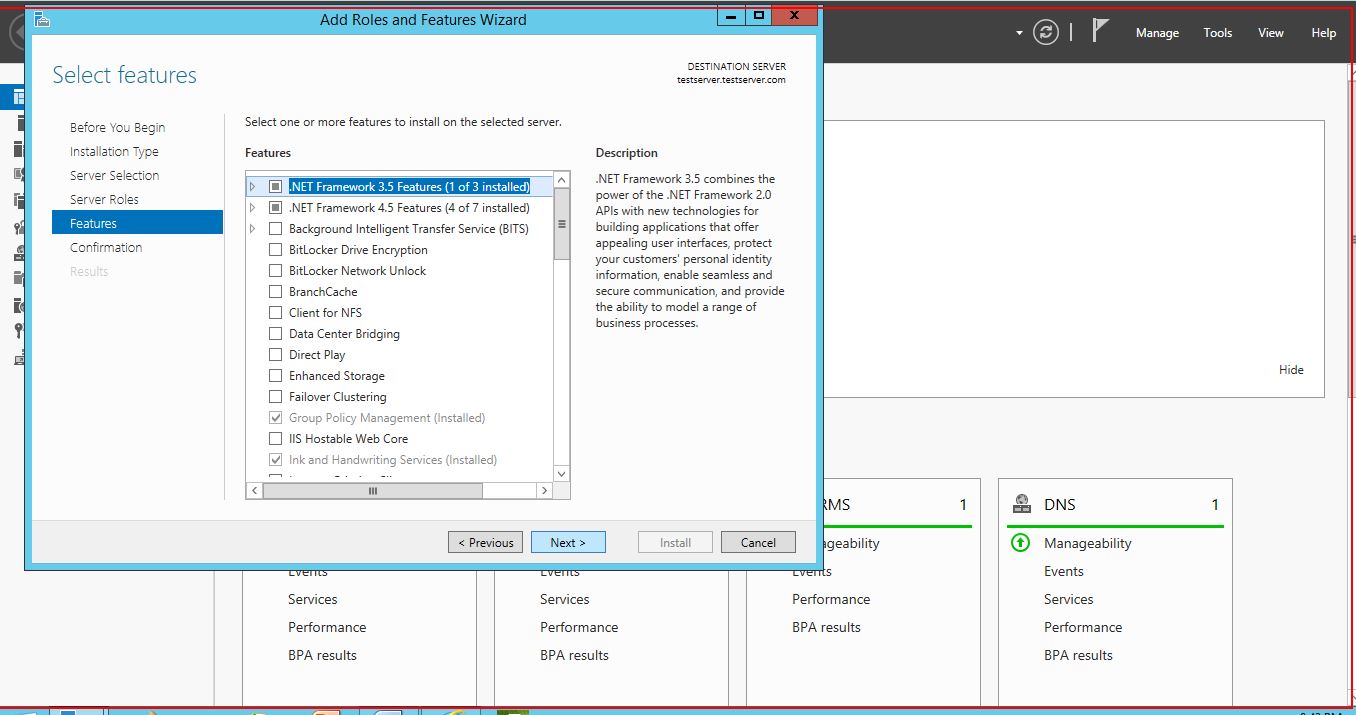Check the BitLocker Drive Encryption checkbox
This screenshot has width=1356, height=715.
276,250
